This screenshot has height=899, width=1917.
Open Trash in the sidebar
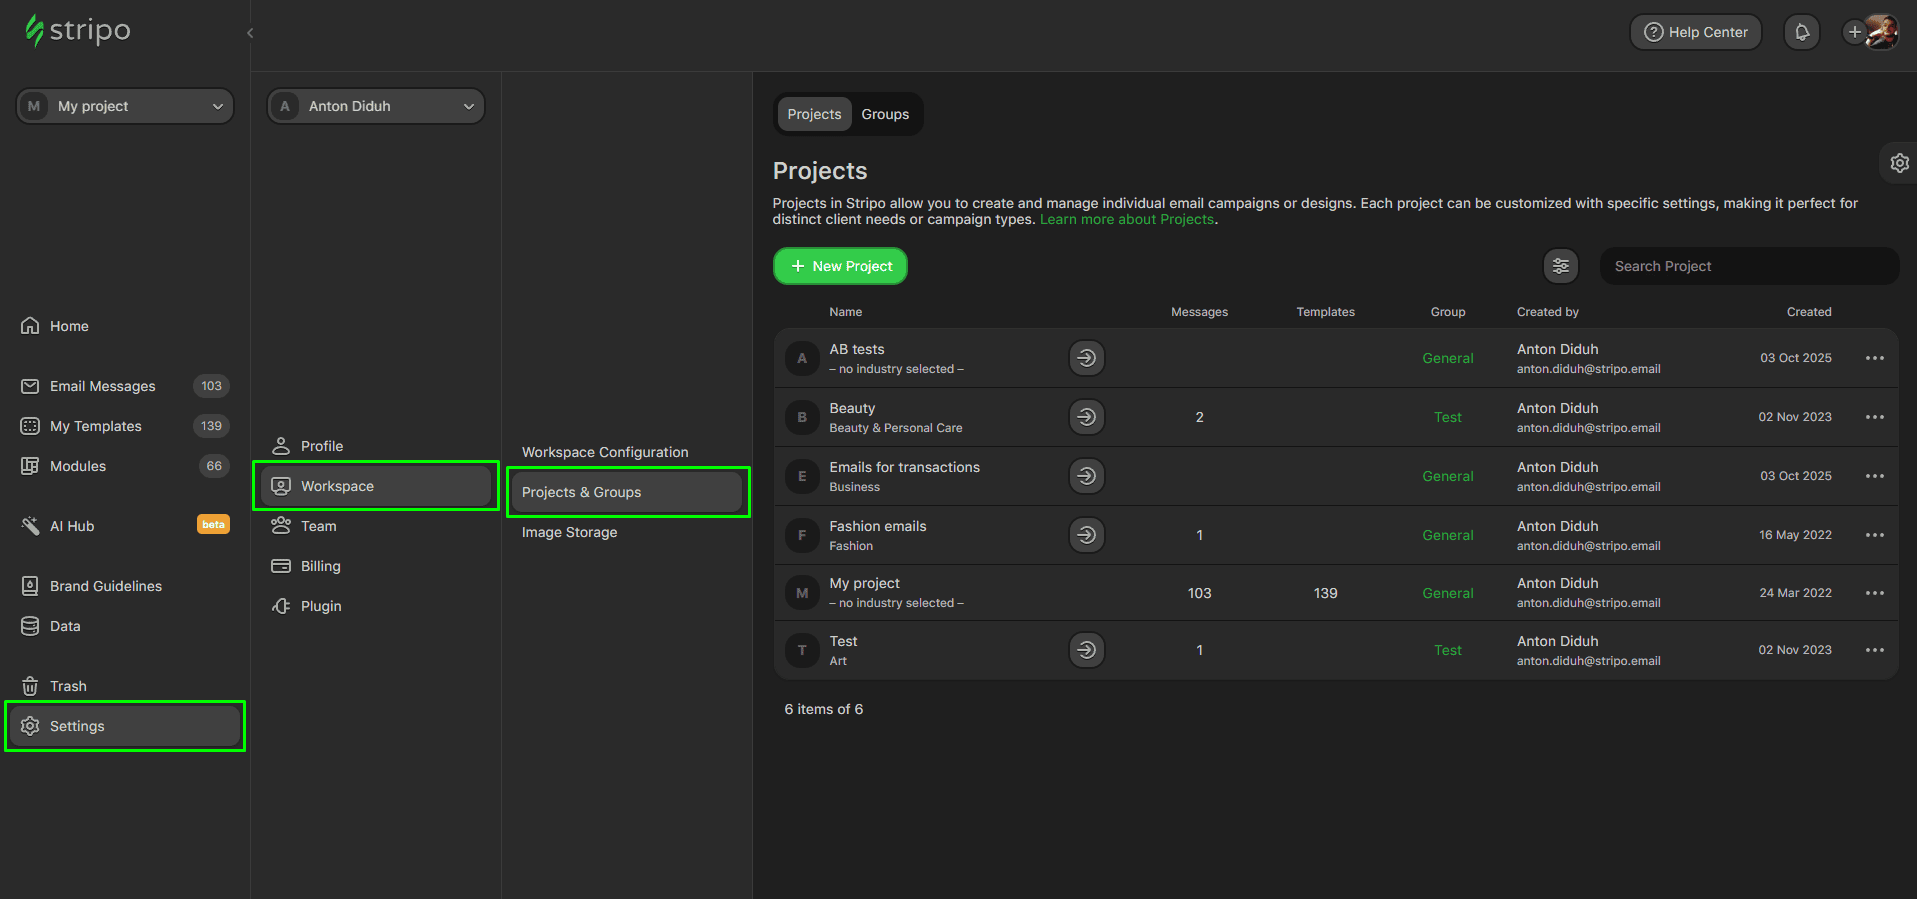pyautogui.click(x=125, y=686)
